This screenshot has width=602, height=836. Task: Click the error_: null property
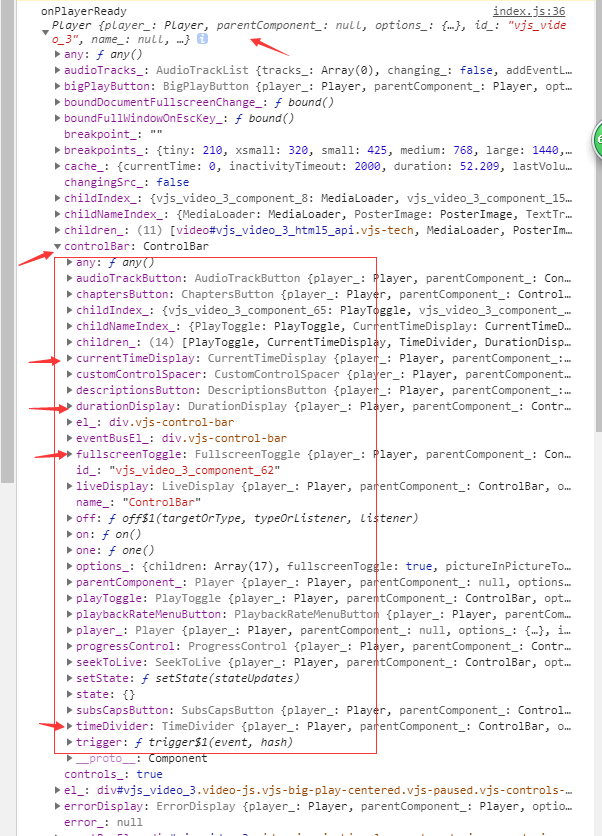[103, 822]
